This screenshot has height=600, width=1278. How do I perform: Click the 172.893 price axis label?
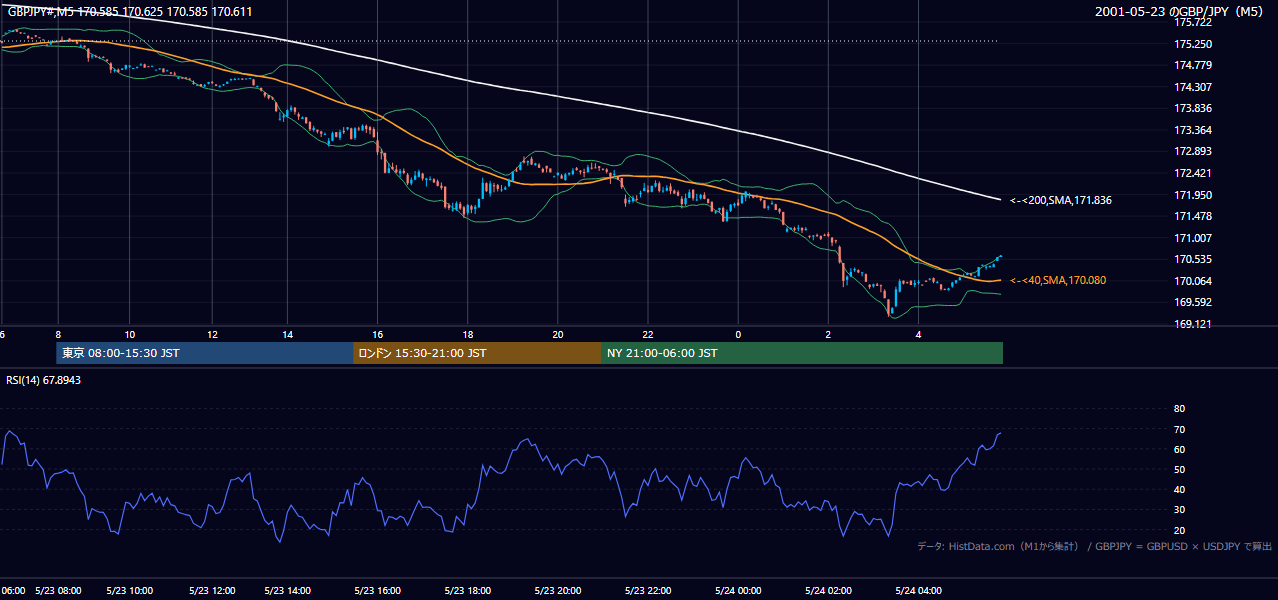(1192, 151)
